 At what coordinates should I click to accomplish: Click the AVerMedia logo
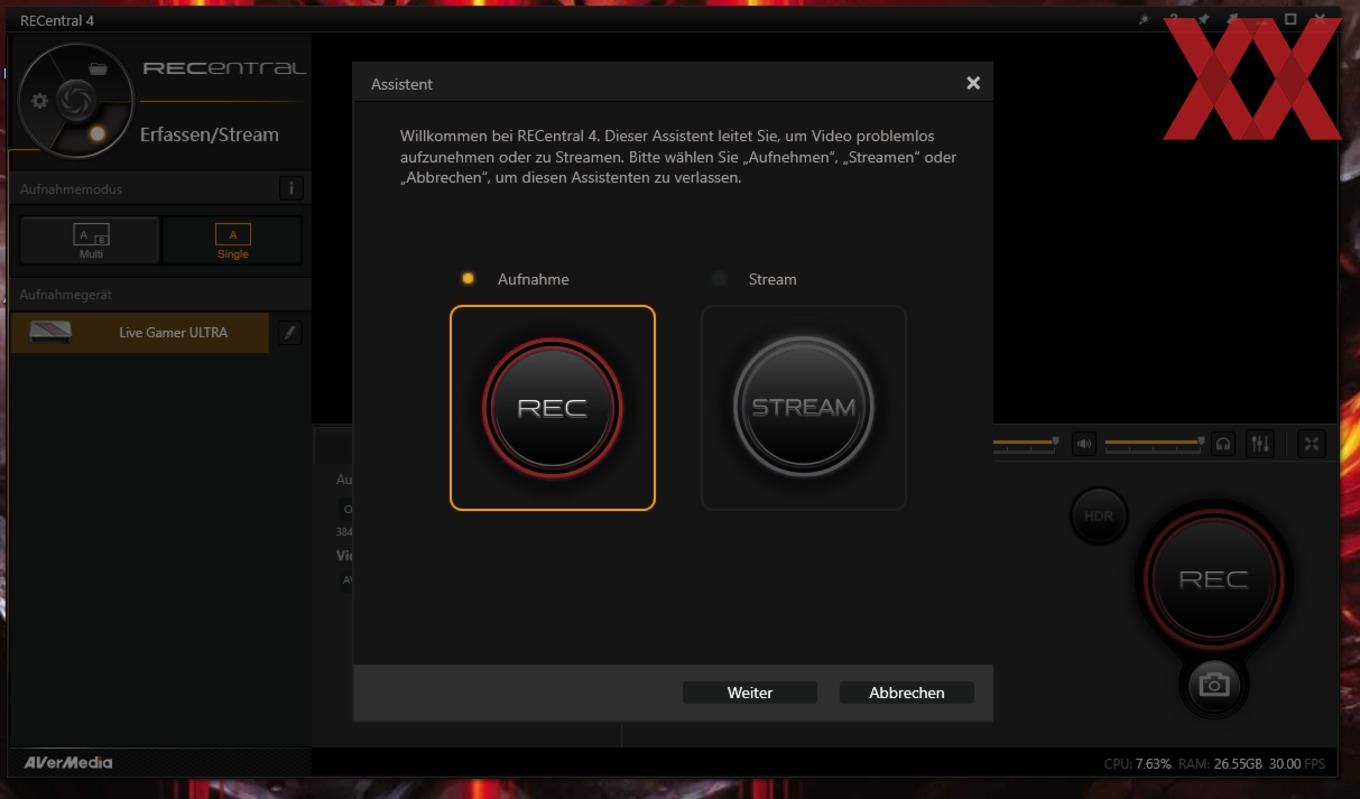click(68, 763)
